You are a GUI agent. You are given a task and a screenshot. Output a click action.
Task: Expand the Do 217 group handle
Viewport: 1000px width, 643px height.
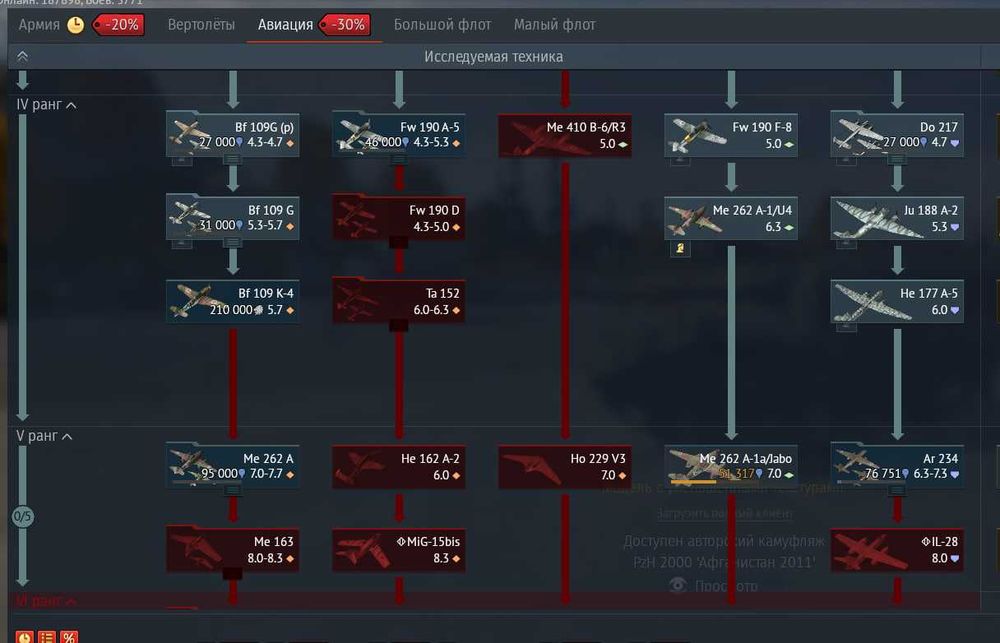[x=897, y=159]
